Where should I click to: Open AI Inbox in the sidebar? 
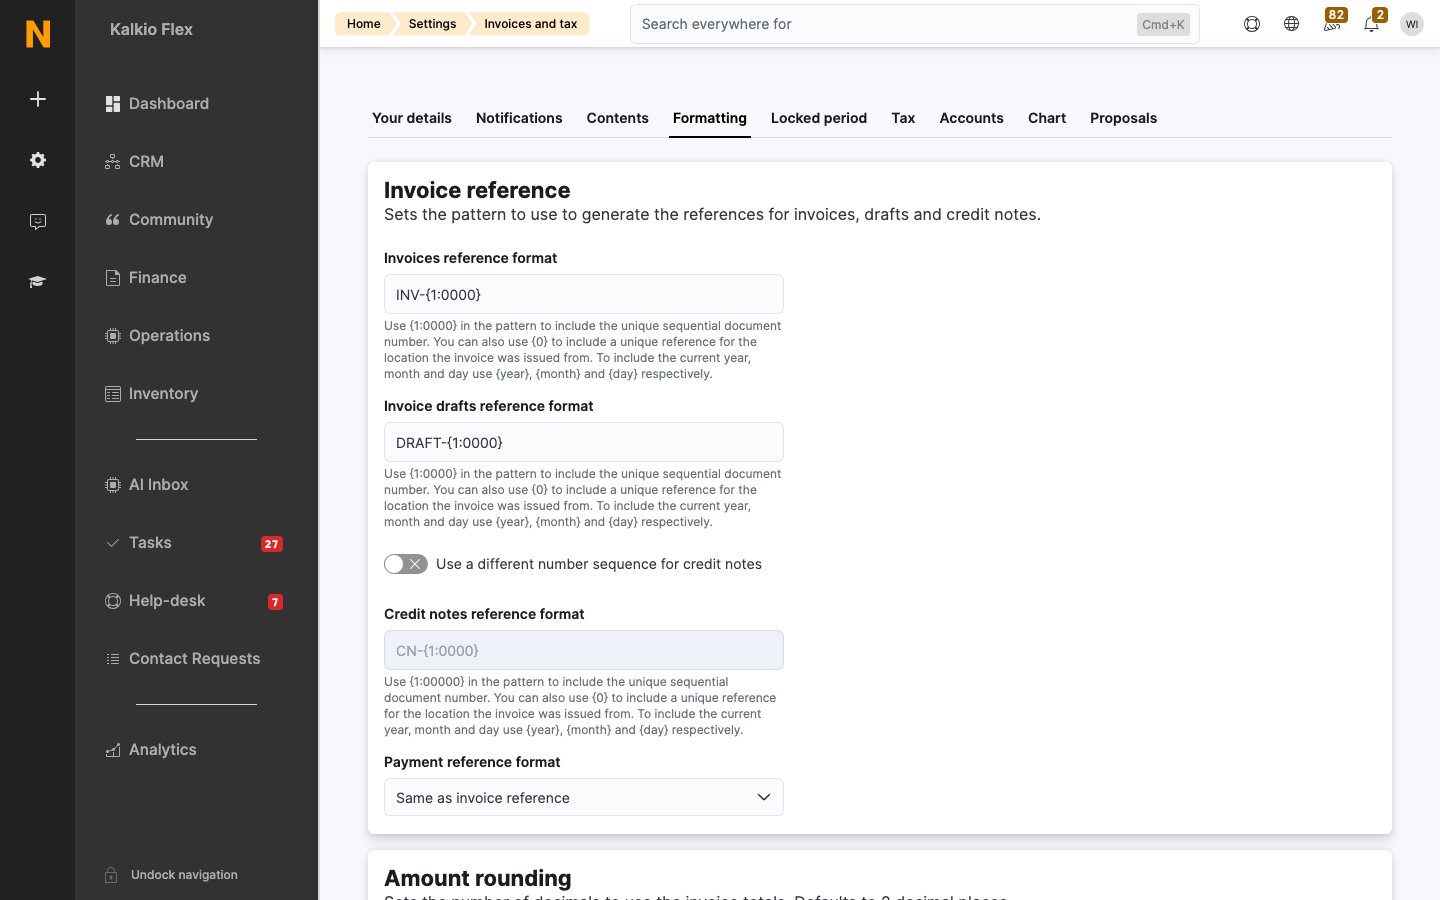tap(147, 485)
